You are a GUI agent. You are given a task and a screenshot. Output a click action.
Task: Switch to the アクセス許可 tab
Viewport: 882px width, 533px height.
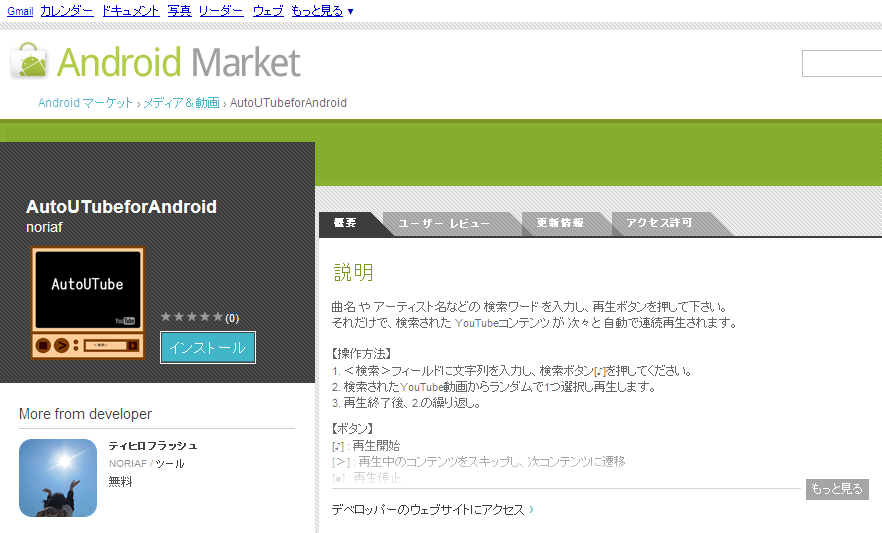tap(659, 223)
